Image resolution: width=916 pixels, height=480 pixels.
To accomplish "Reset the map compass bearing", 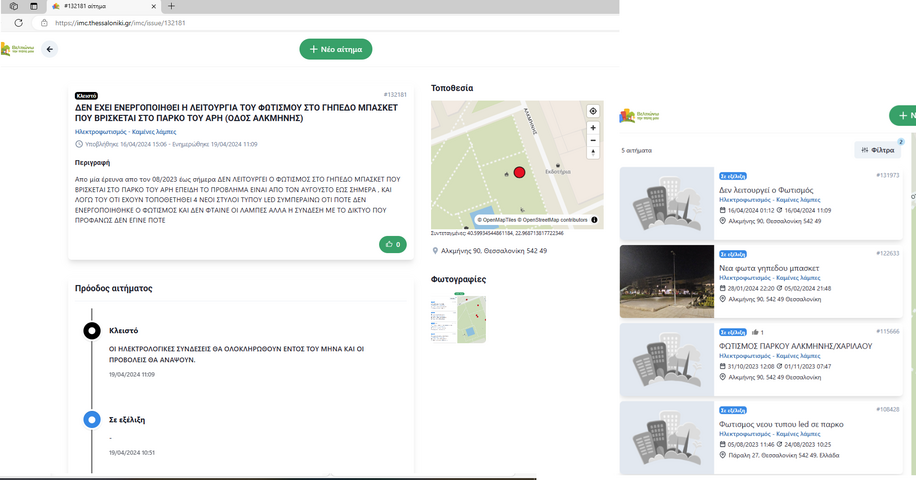I will (593, 152).
